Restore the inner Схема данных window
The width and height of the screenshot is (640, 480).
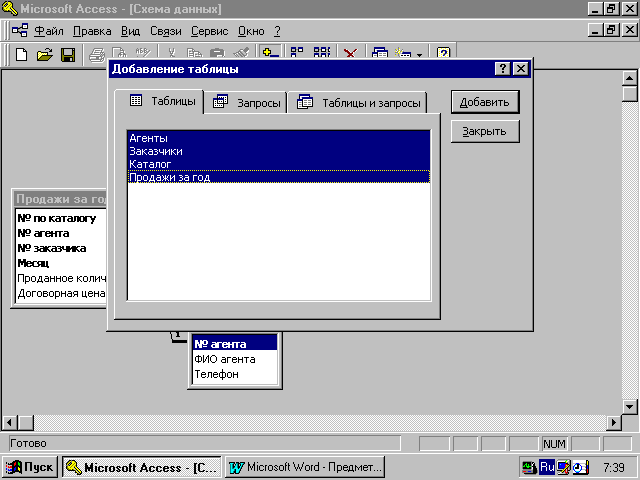click(611, 30)
